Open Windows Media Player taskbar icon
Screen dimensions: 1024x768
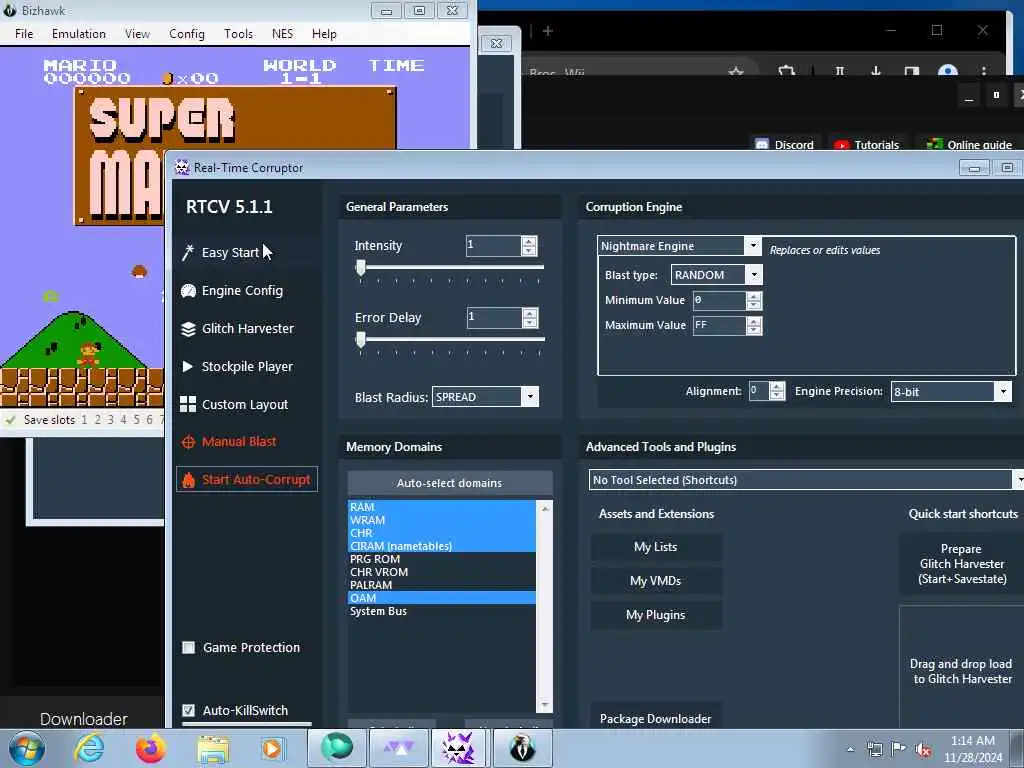pyautogui.click(x=272, y=748)
